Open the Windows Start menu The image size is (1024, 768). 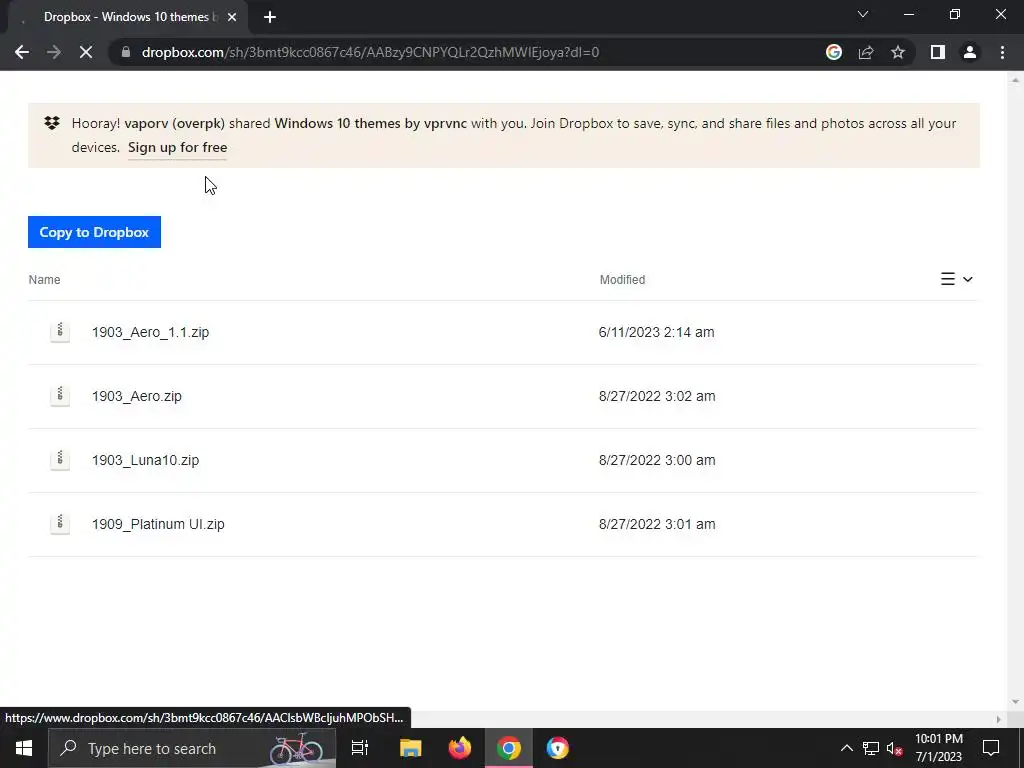click(24, 748)
